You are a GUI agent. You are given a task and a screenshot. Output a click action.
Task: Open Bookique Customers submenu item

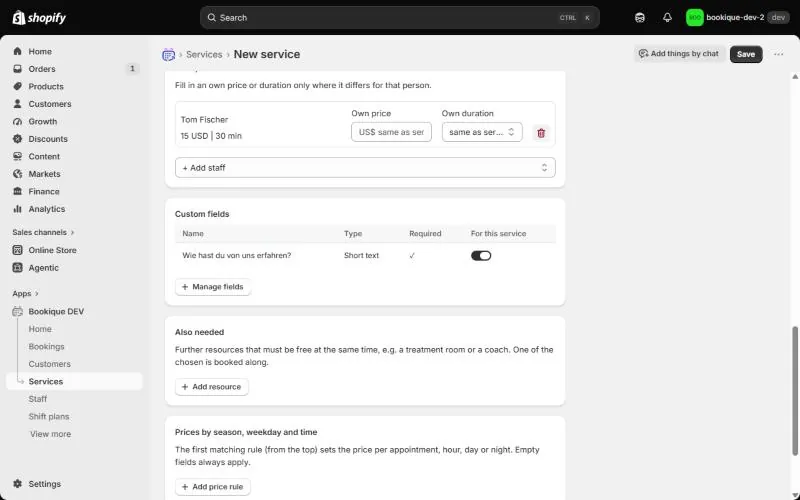(x=49, y=364)
